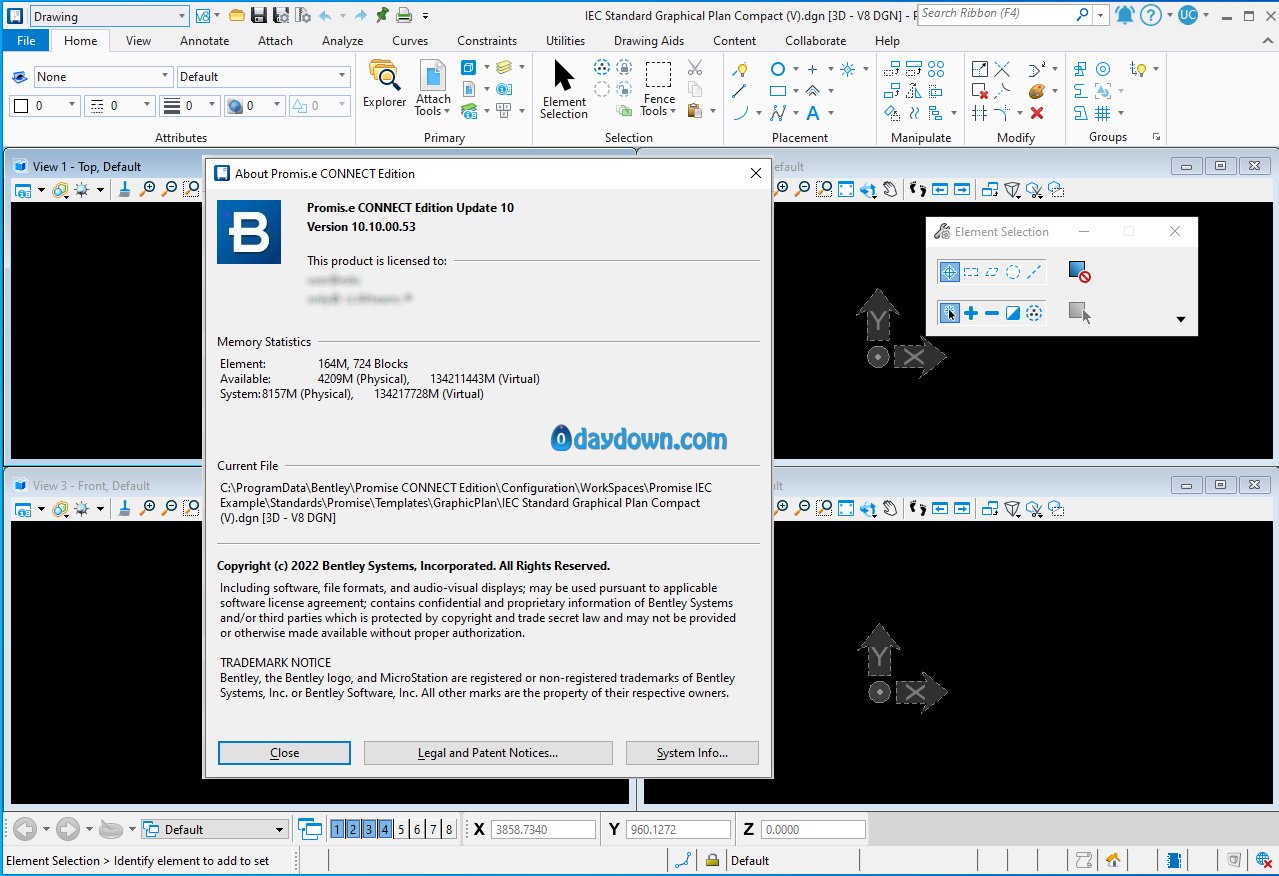
Task: Open the Fence Tools button
Action: (x=659, y=88)
